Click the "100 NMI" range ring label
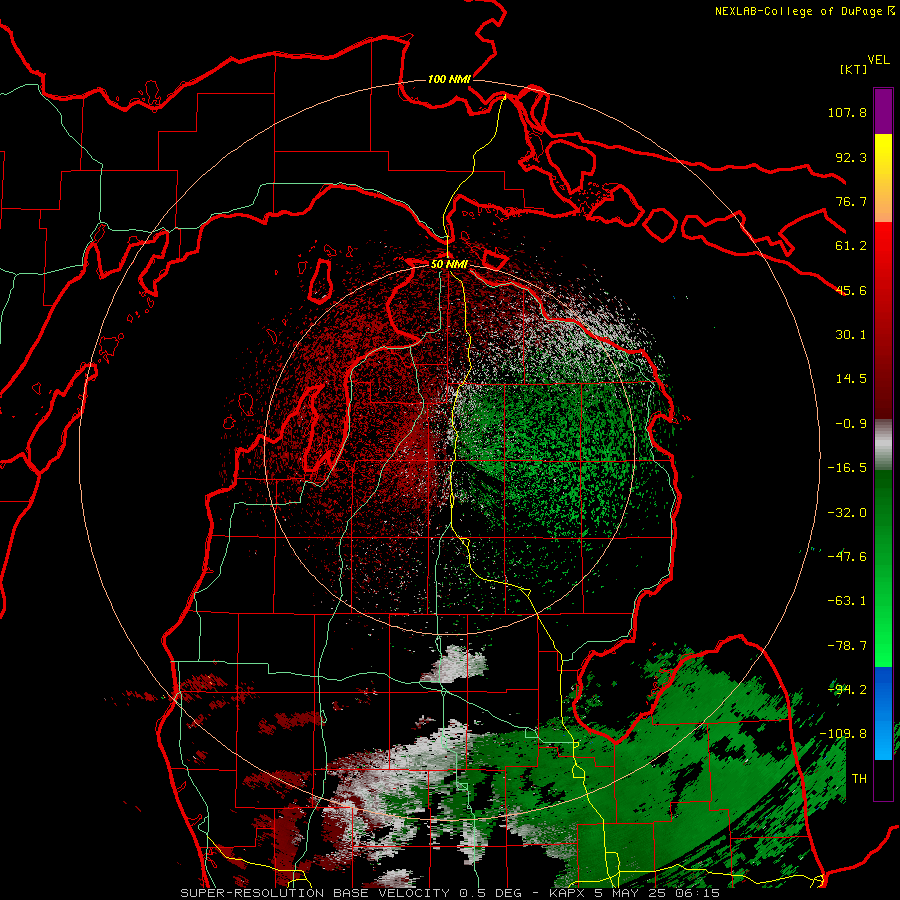 [x=449, y=79]
